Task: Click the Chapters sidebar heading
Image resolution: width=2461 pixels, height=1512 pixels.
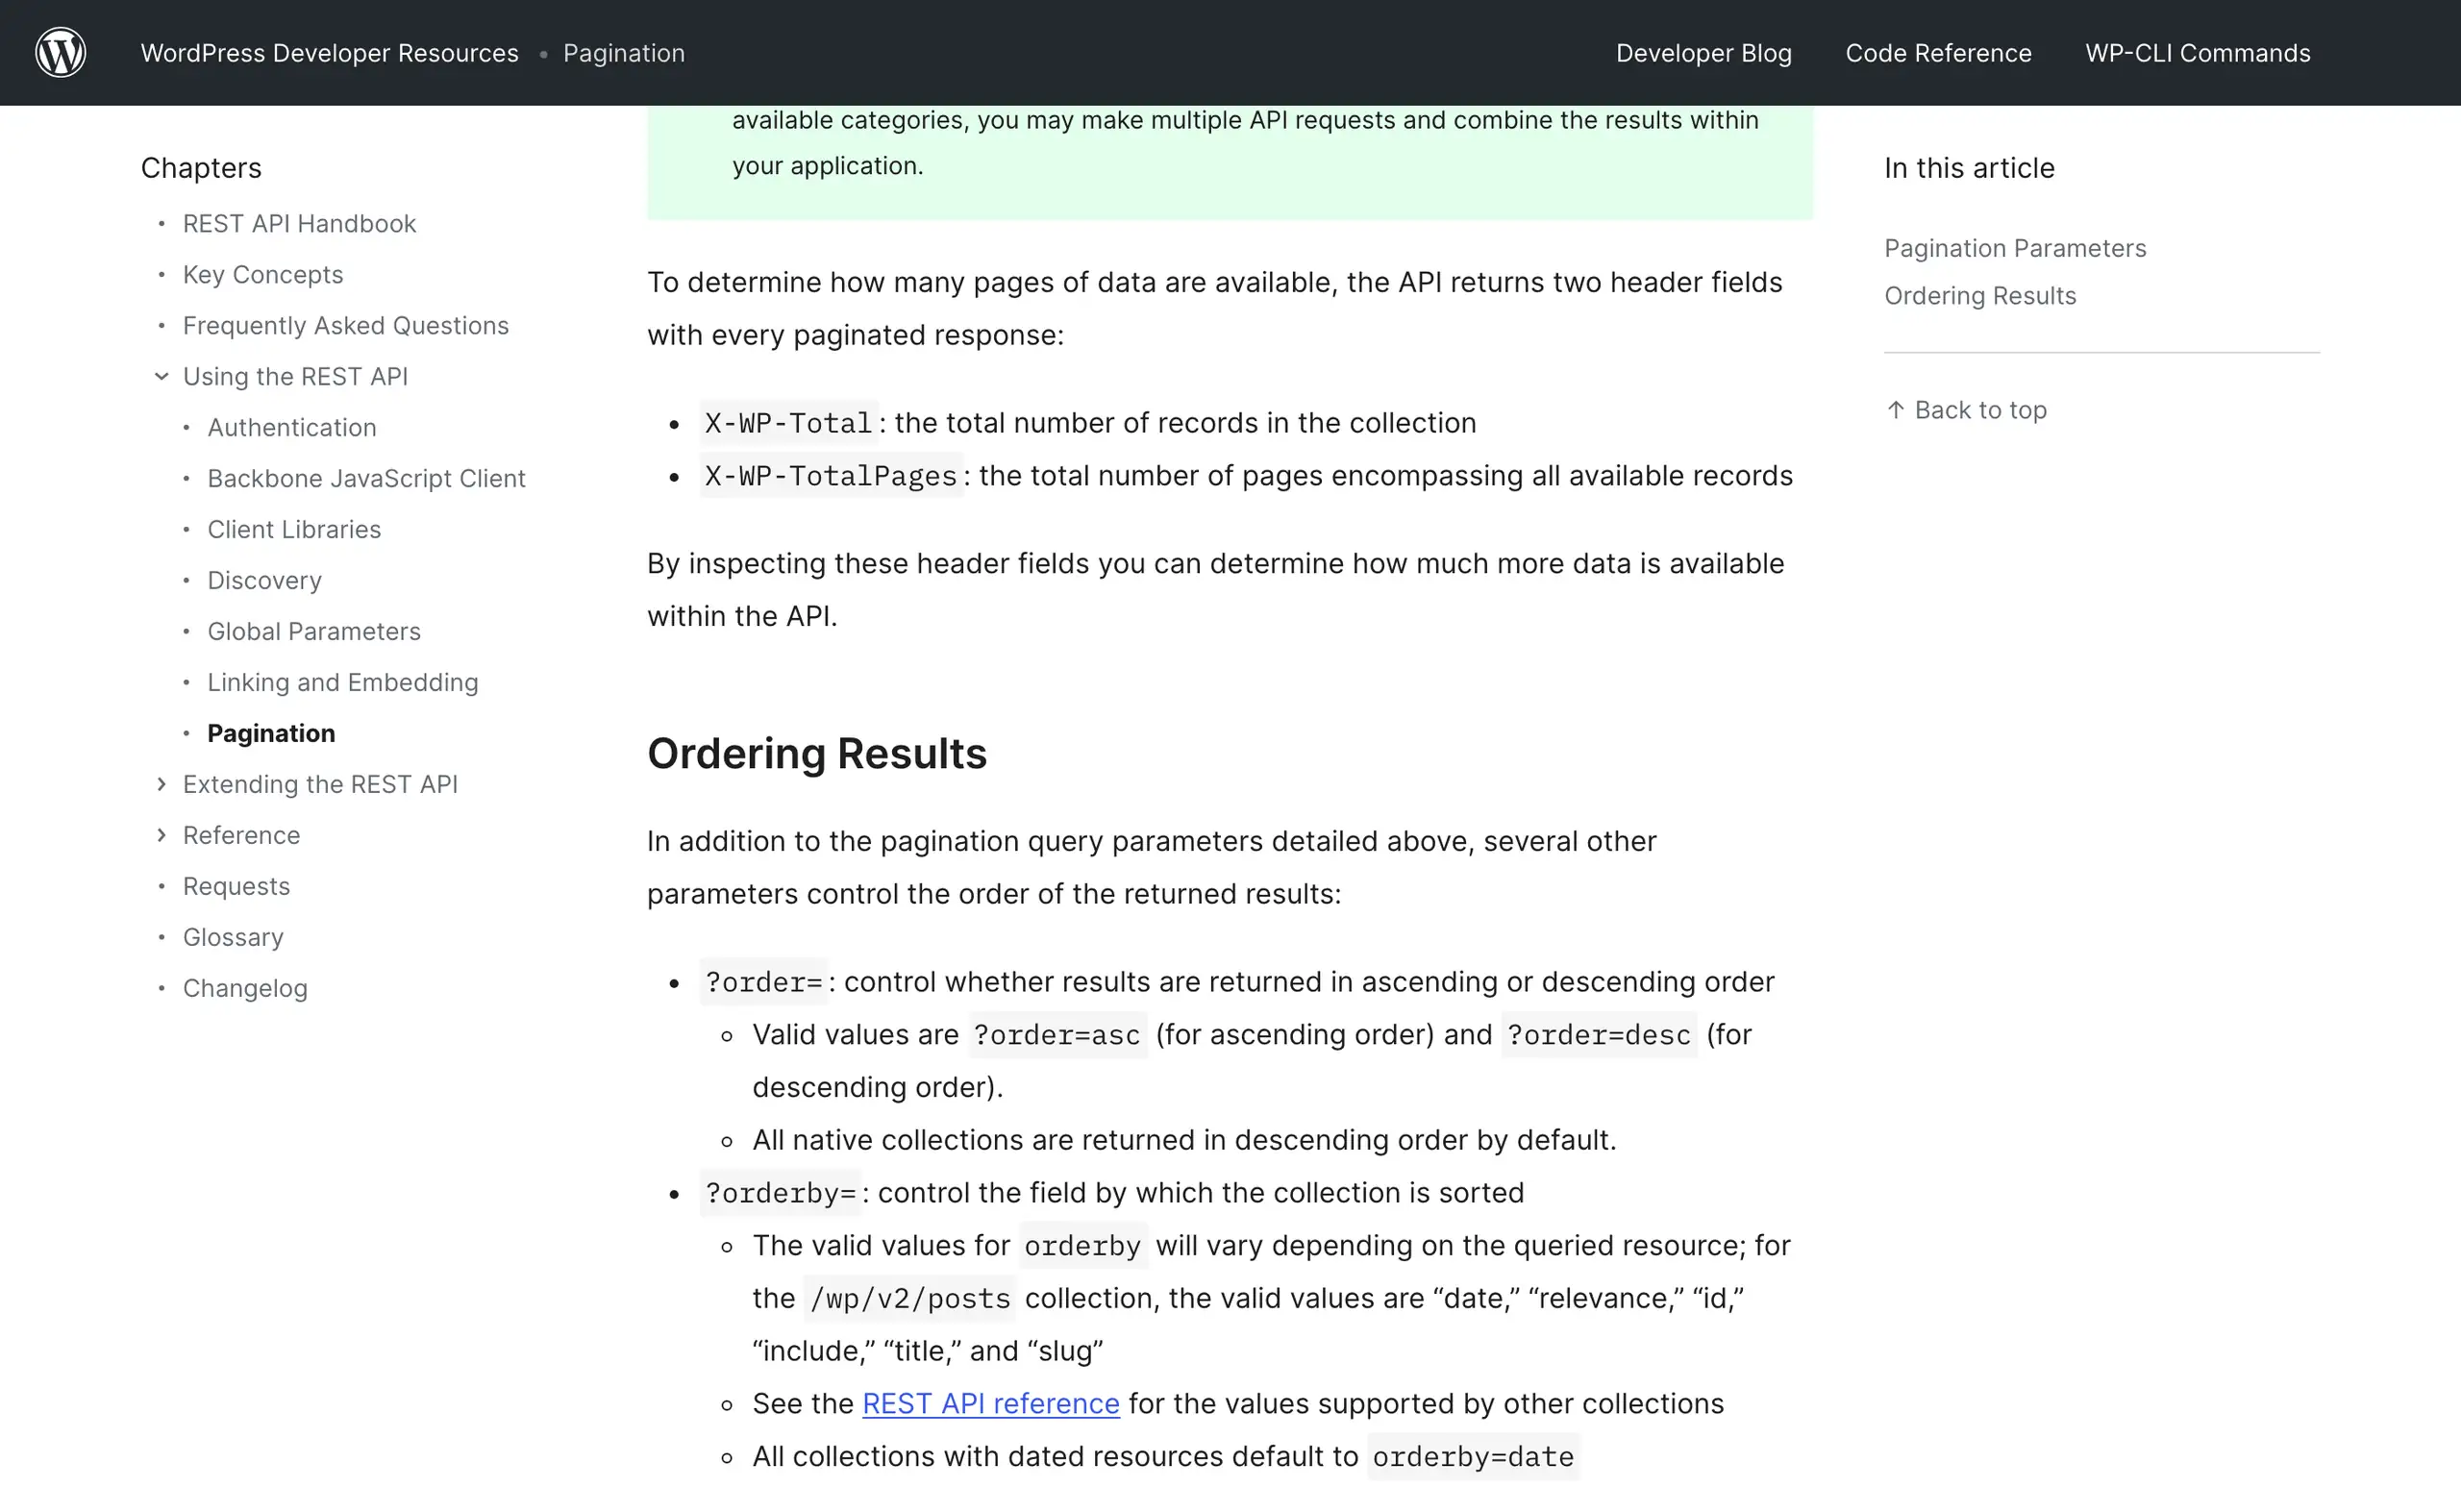Action: (x=201, y=168)
